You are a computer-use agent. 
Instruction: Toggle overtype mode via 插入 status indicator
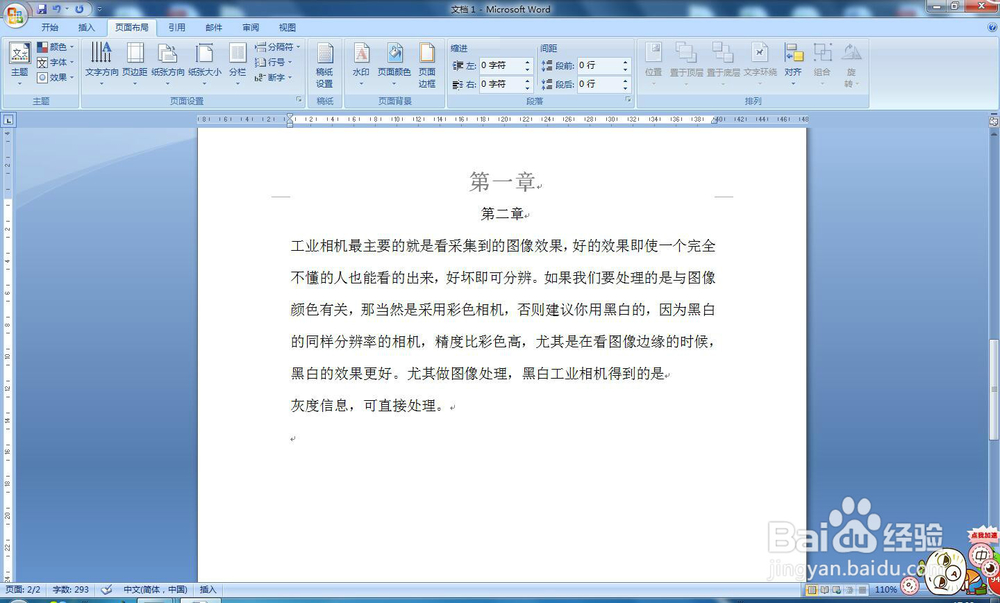coord(208,590)
